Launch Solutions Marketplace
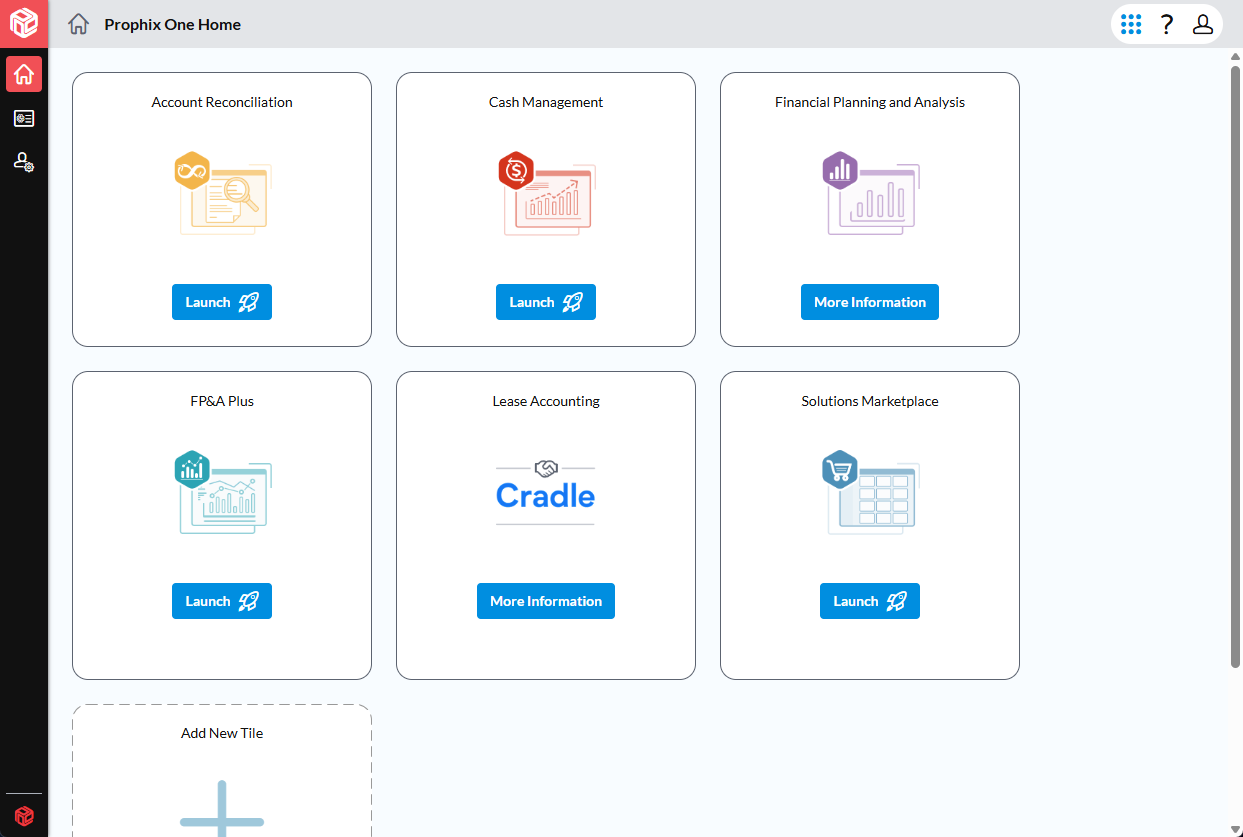Image resolution: width=1243 pixels, height=837 pixels. pyautogui.click(x=870, y=601)
